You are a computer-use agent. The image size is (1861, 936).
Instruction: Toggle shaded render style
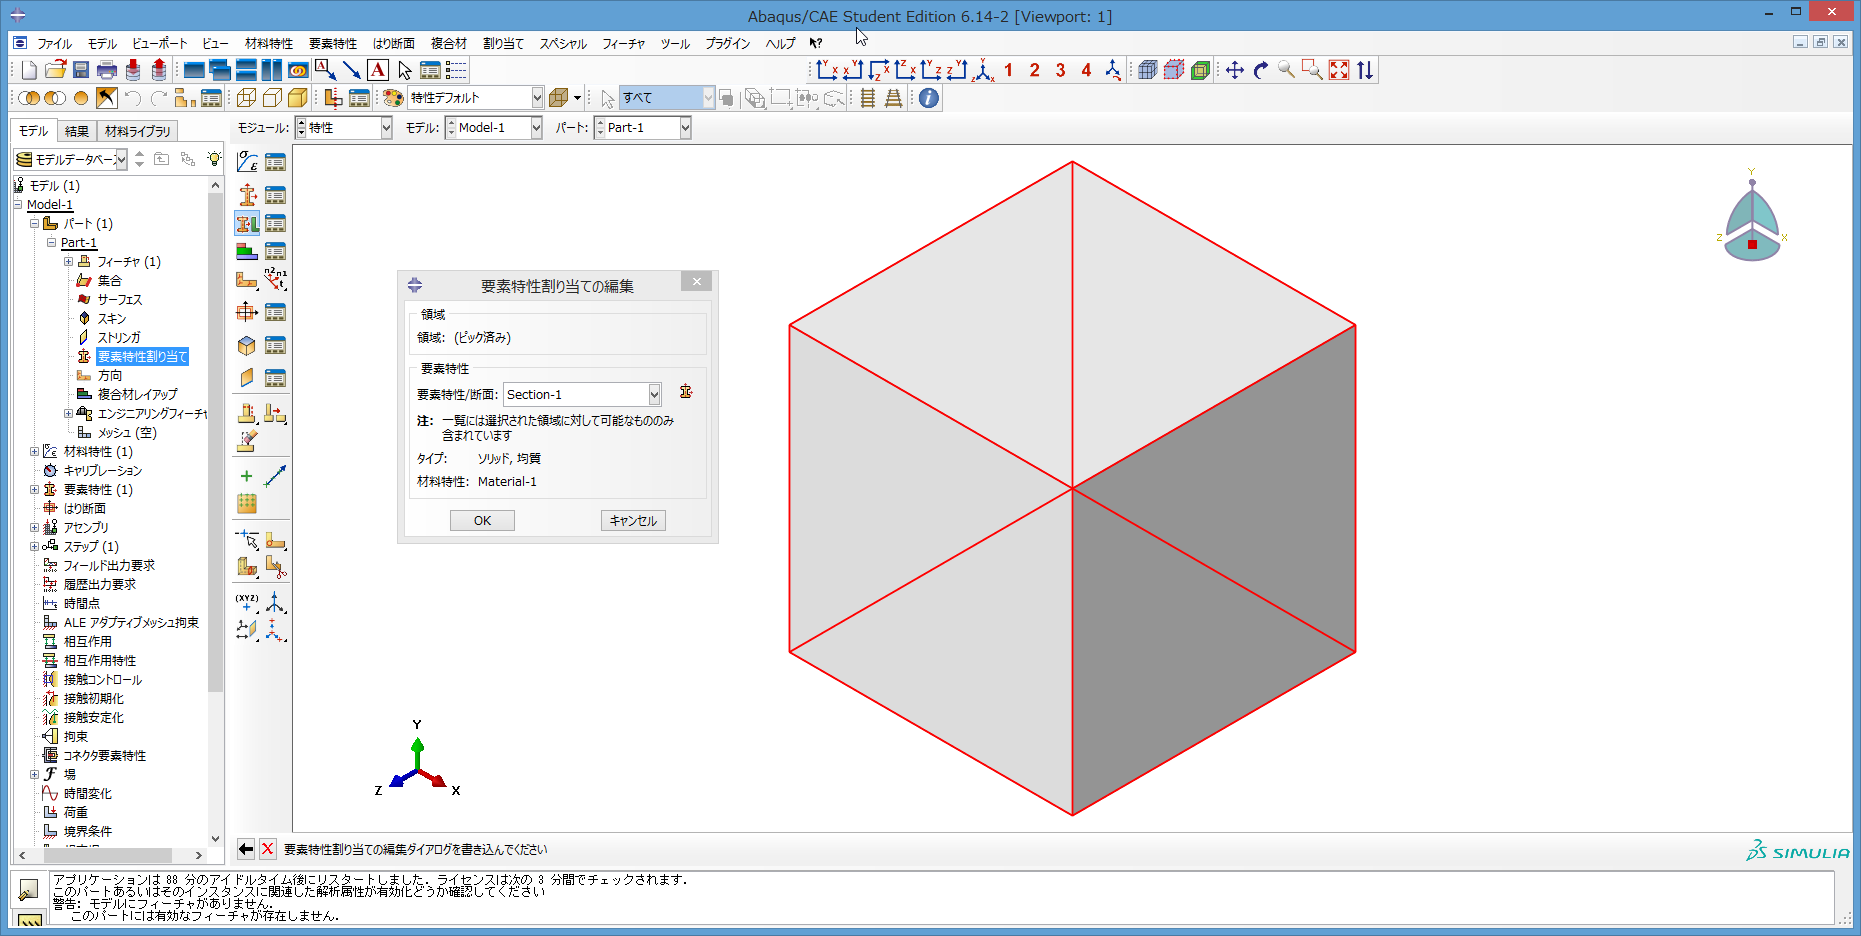point(298,98)
